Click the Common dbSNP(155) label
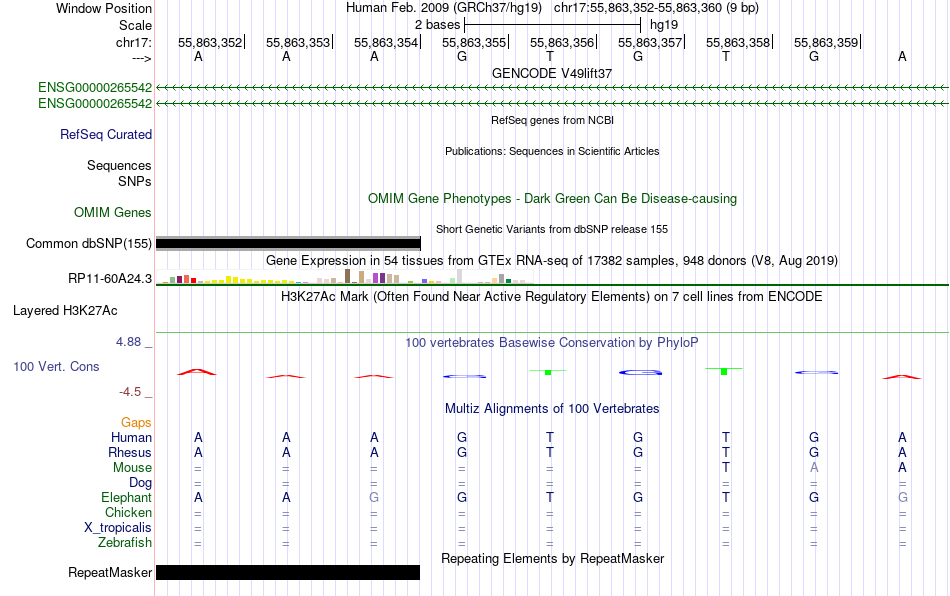950x596 pixels. click(x=89, y=243)
